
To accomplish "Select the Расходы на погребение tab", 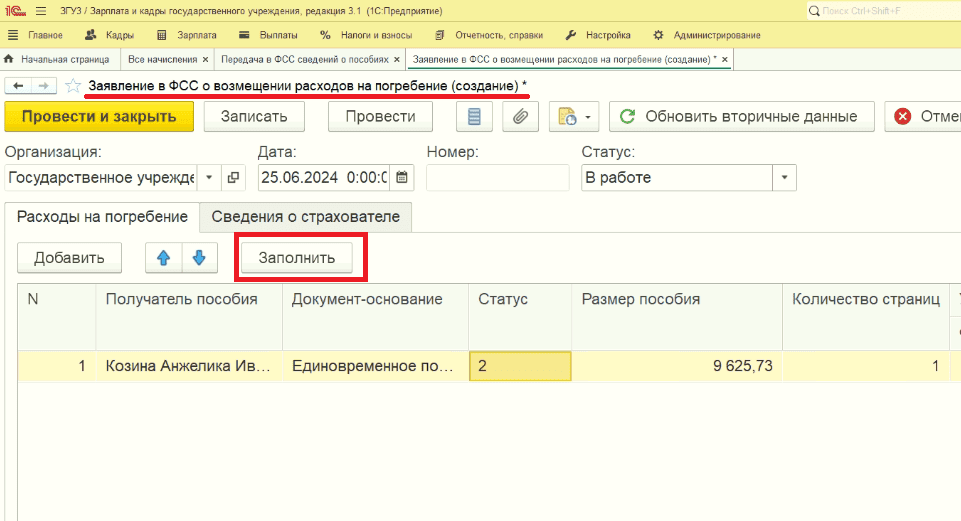I will [x=102, y=217].
